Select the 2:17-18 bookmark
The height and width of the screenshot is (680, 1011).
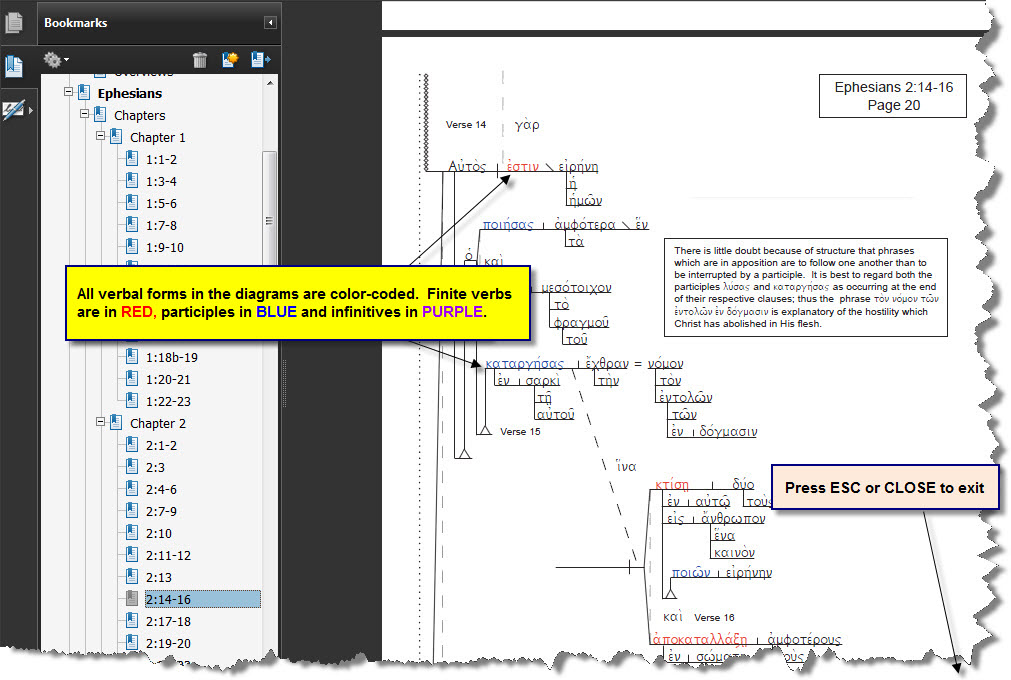pyautogui.click(x=167, y=621)
